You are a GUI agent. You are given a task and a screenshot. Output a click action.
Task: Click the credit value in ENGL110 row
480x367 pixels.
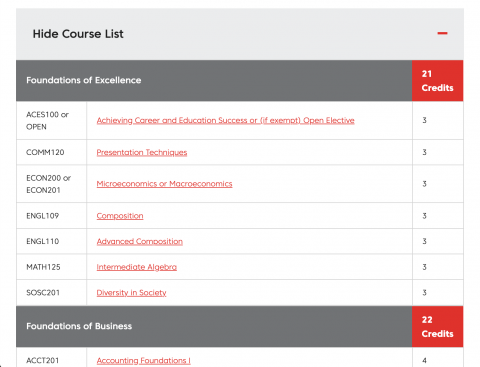[x=424, y=241]
